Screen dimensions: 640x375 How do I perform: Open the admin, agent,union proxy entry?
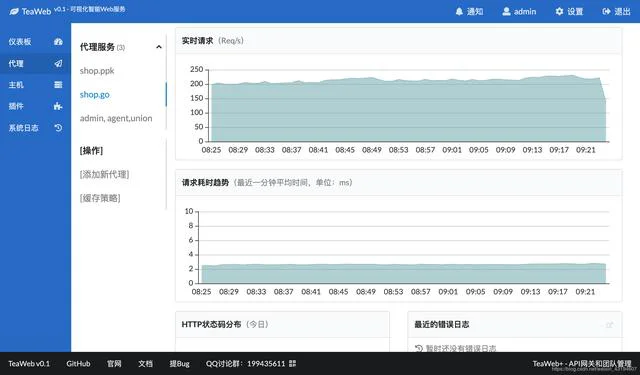tap(116, 118)
